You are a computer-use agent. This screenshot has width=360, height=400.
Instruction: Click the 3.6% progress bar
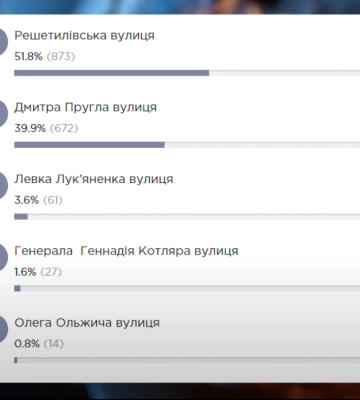pos(187,217)
